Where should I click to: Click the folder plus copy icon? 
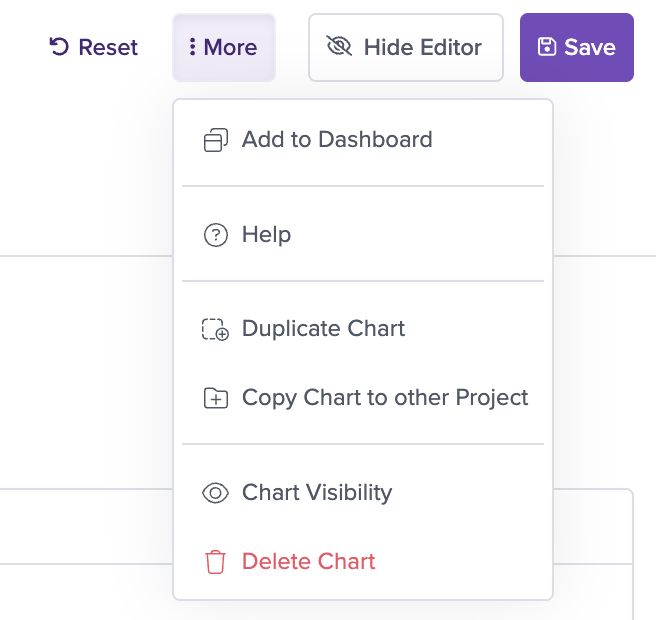click(216, 397)
